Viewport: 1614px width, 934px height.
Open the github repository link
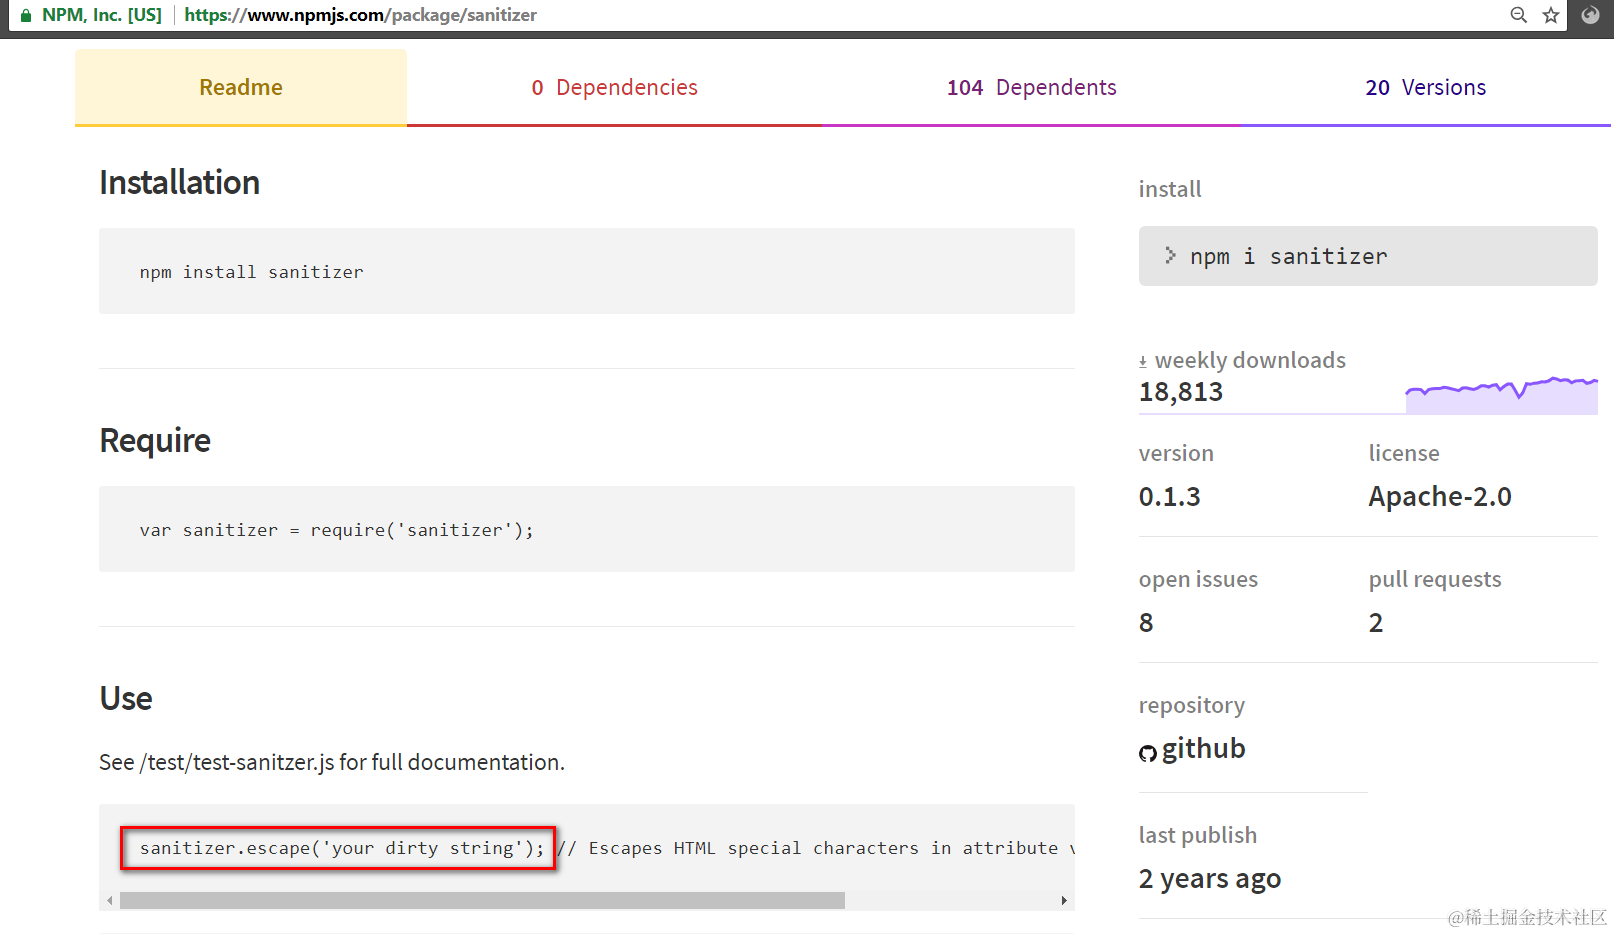pos(1203,748)
